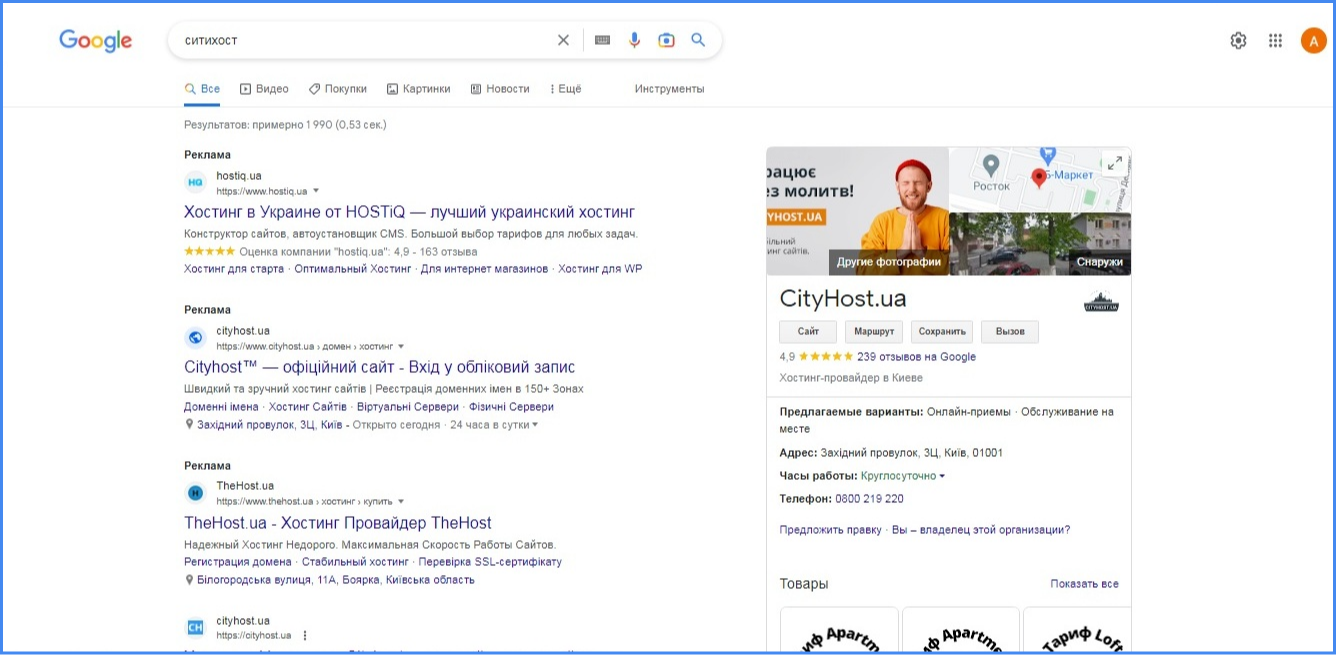Open Фізичні Сервери sitelink
The image size is (1336, 655).
point(511,407)
